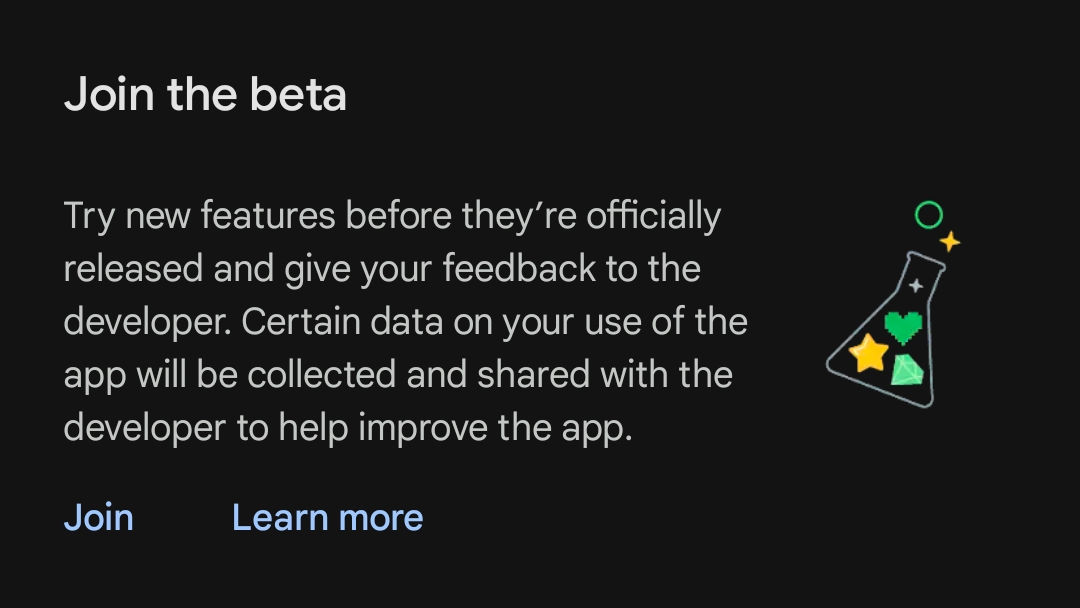Click the green pixel heart in flask
Viewport: 1080px width, 608px height.
pos(903,327)
